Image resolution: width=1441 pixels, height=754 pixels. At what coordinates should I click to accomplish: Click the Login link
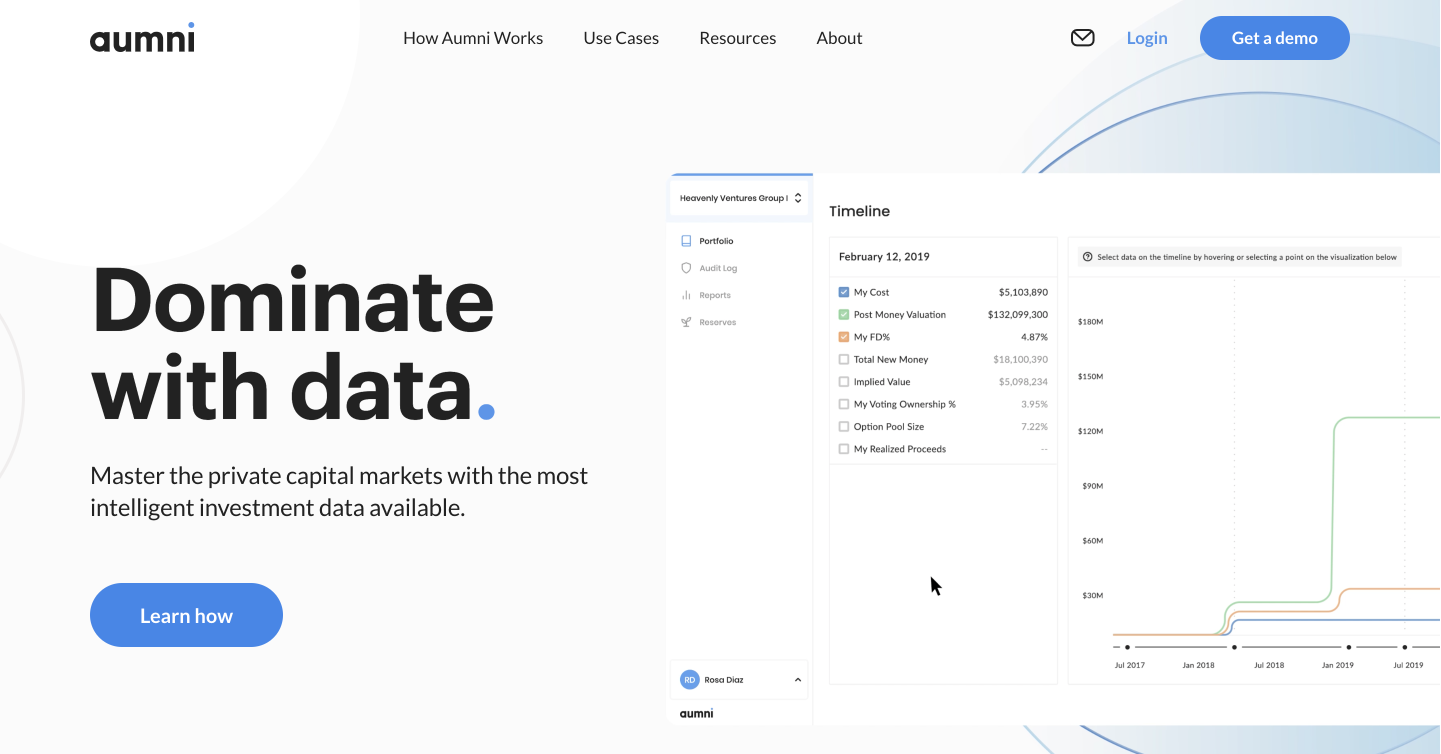point(1146,37)
